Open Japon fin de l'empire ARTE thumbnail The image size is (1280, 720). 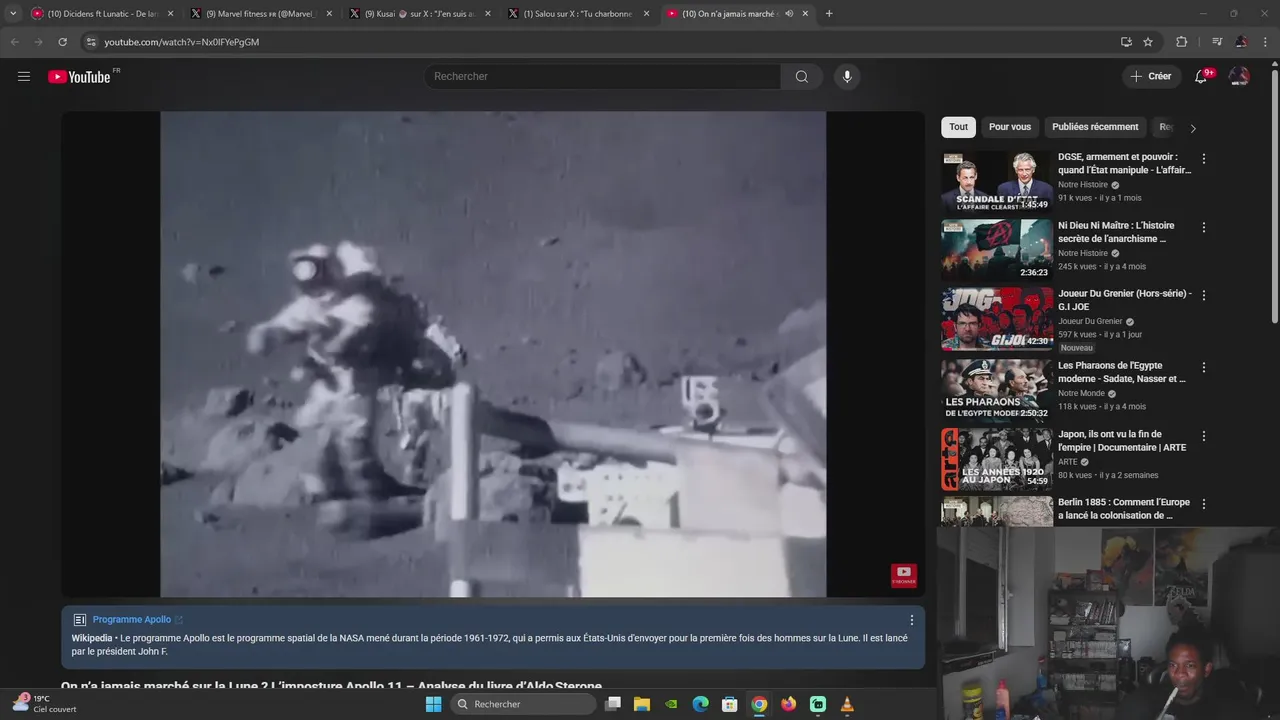coord(996,459)
